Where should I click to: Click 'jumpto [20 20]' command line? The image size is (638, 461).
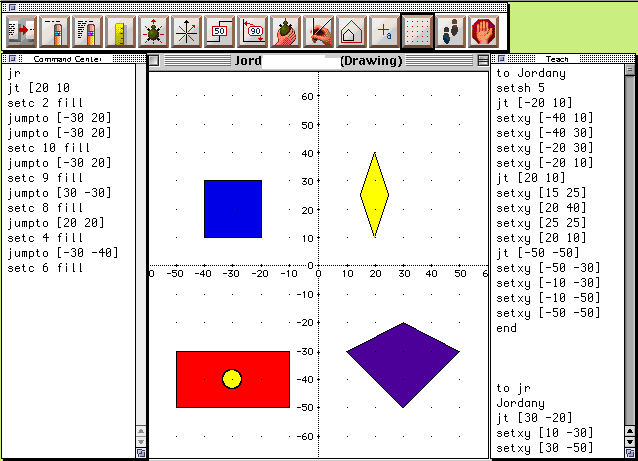coord(56,223)
